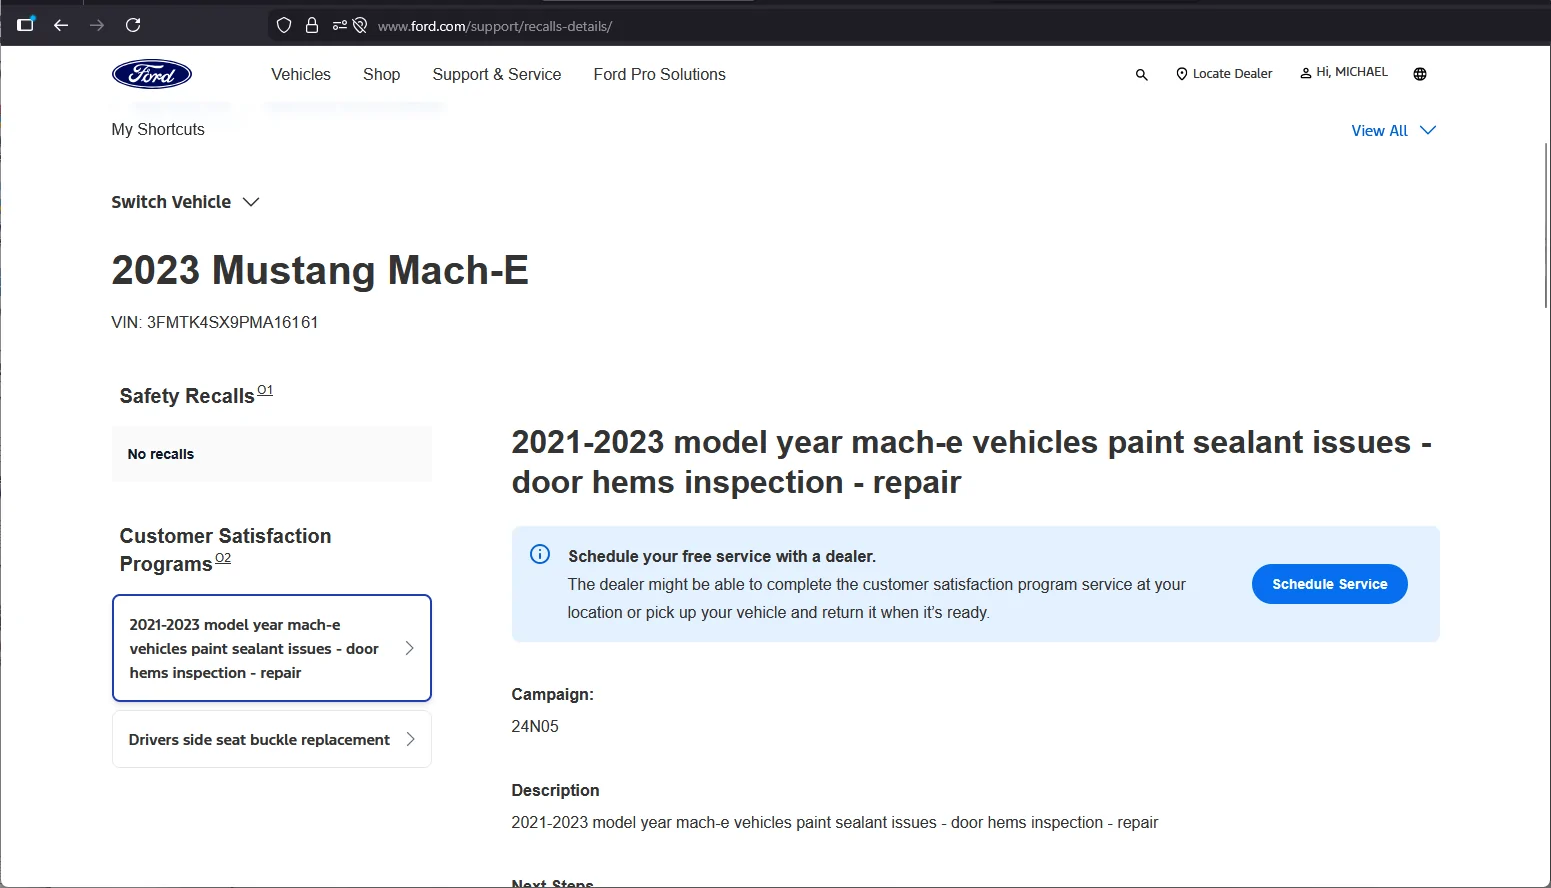The width and height of the screenshot is (1551, 888).
Task: Click the Campaign: label
Action: click(x=552, y=694)
